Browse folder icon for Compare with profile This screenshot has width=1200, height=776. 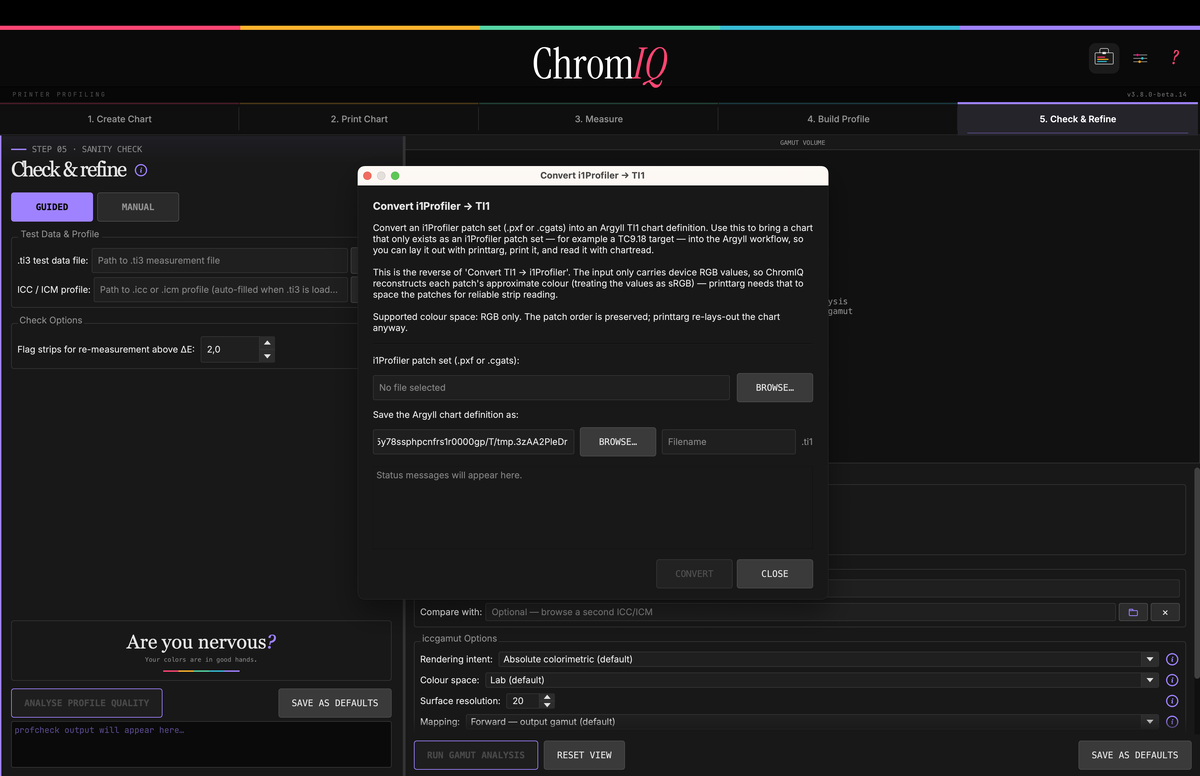[1132, 612]
